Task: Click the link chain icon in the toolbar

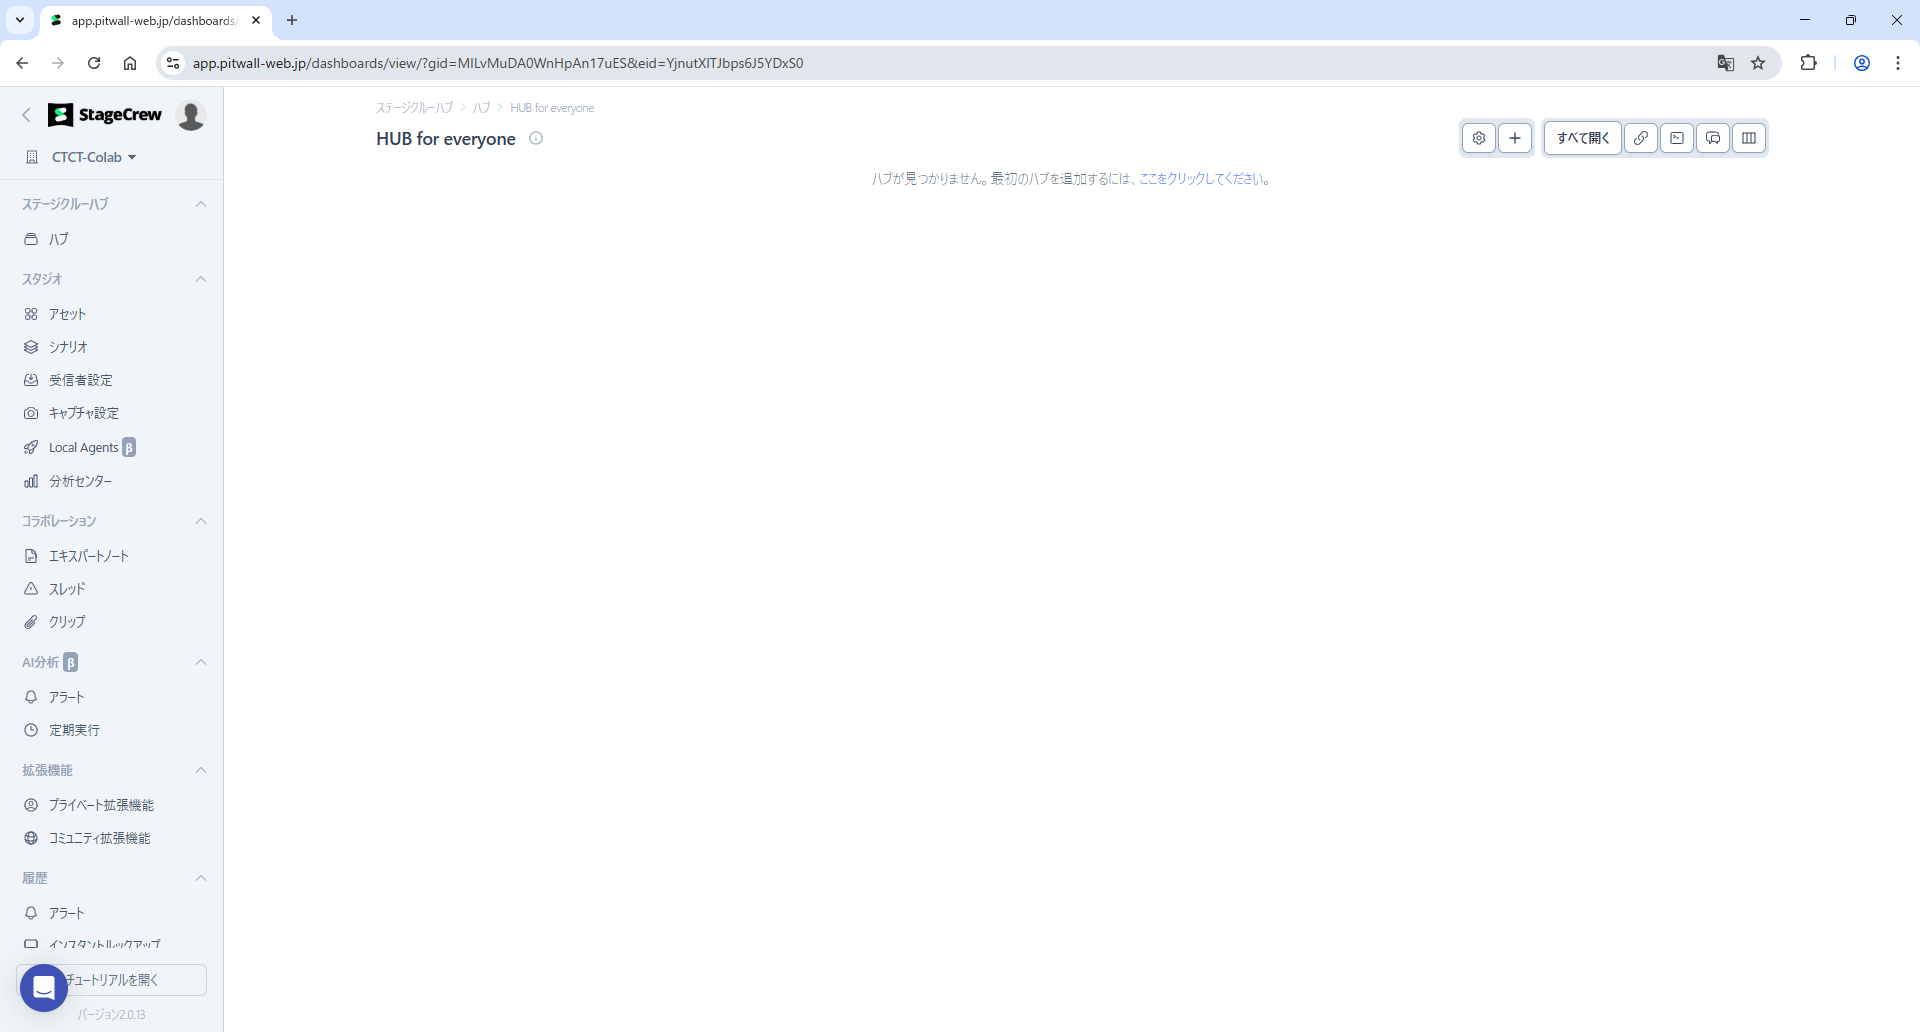Action: pyautogui.click(x=1641, y=138)
